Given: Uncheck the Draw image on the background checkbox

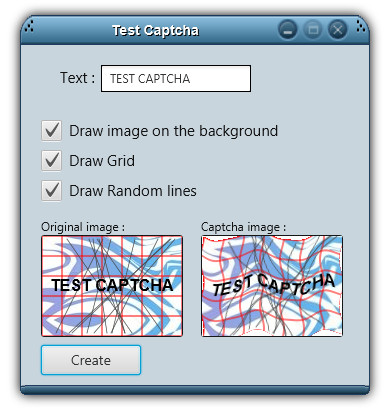Looking at the screenshot, I should click(x=51, y=131).
